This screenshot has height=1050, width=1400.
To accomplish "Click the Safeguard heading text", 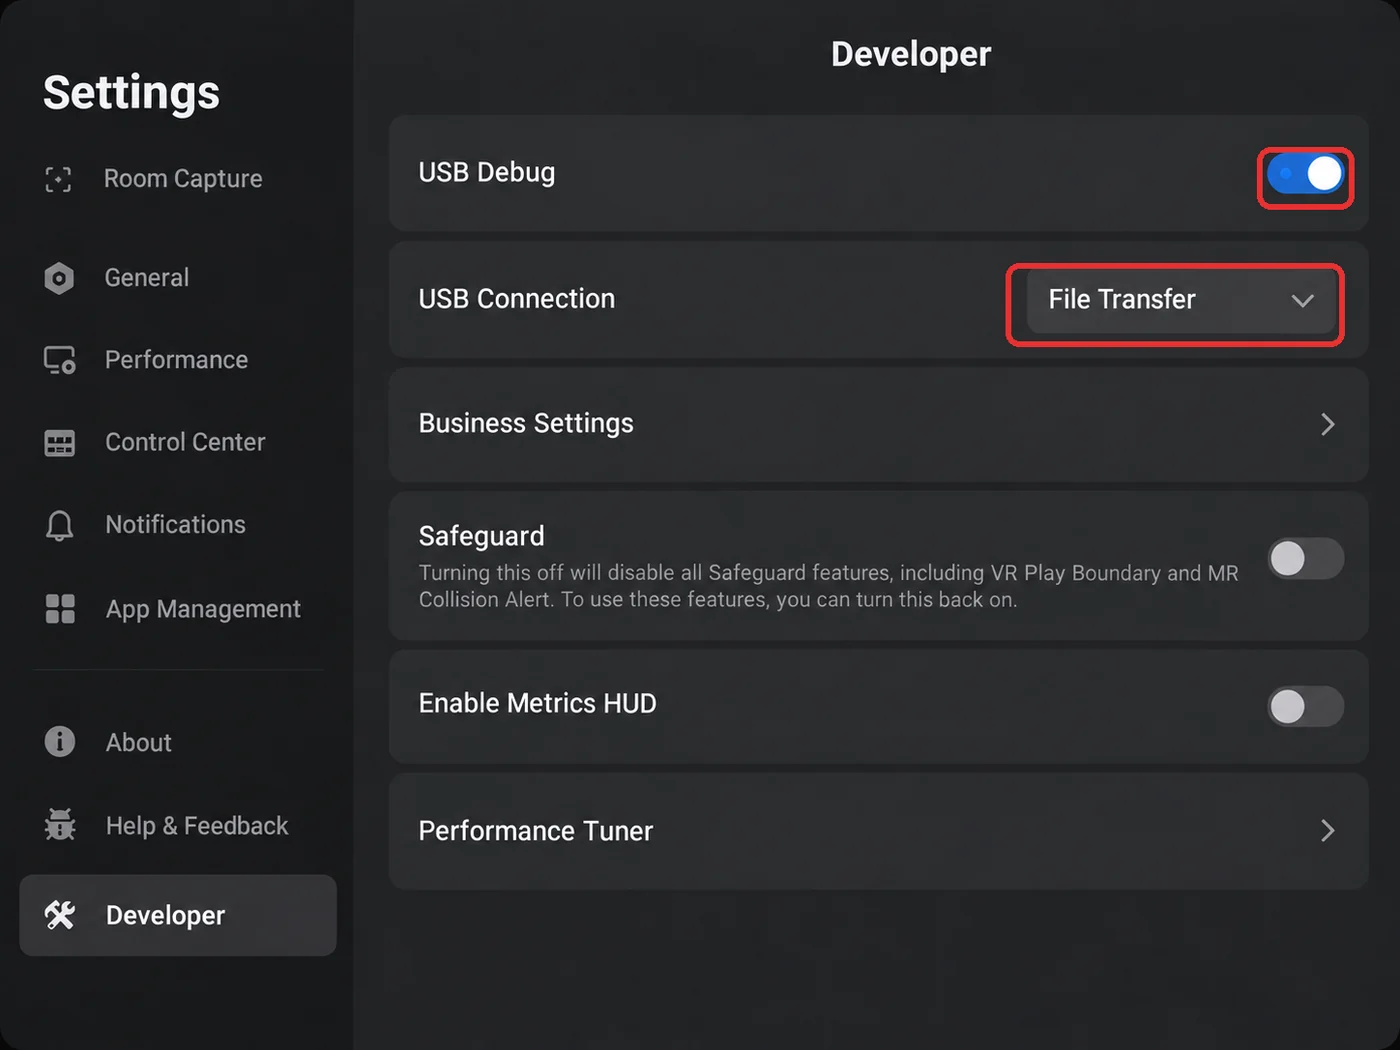I will tap(482, 536).
